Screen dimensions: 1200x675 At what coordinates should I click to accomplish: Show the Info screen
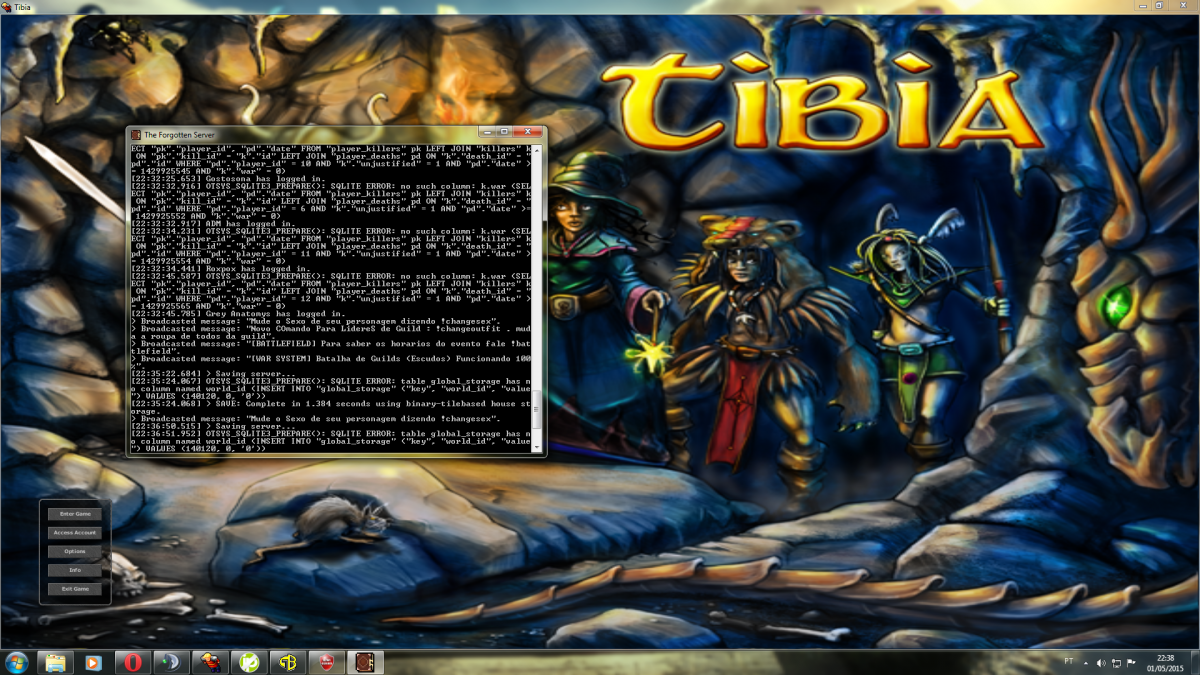pyautogui.click(x=75, y=570)
